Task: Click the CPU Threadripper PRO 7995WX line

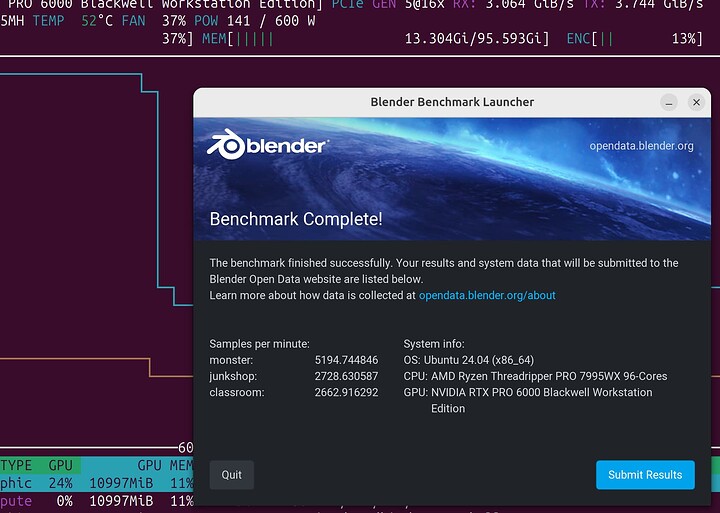Action: point(535,376)
